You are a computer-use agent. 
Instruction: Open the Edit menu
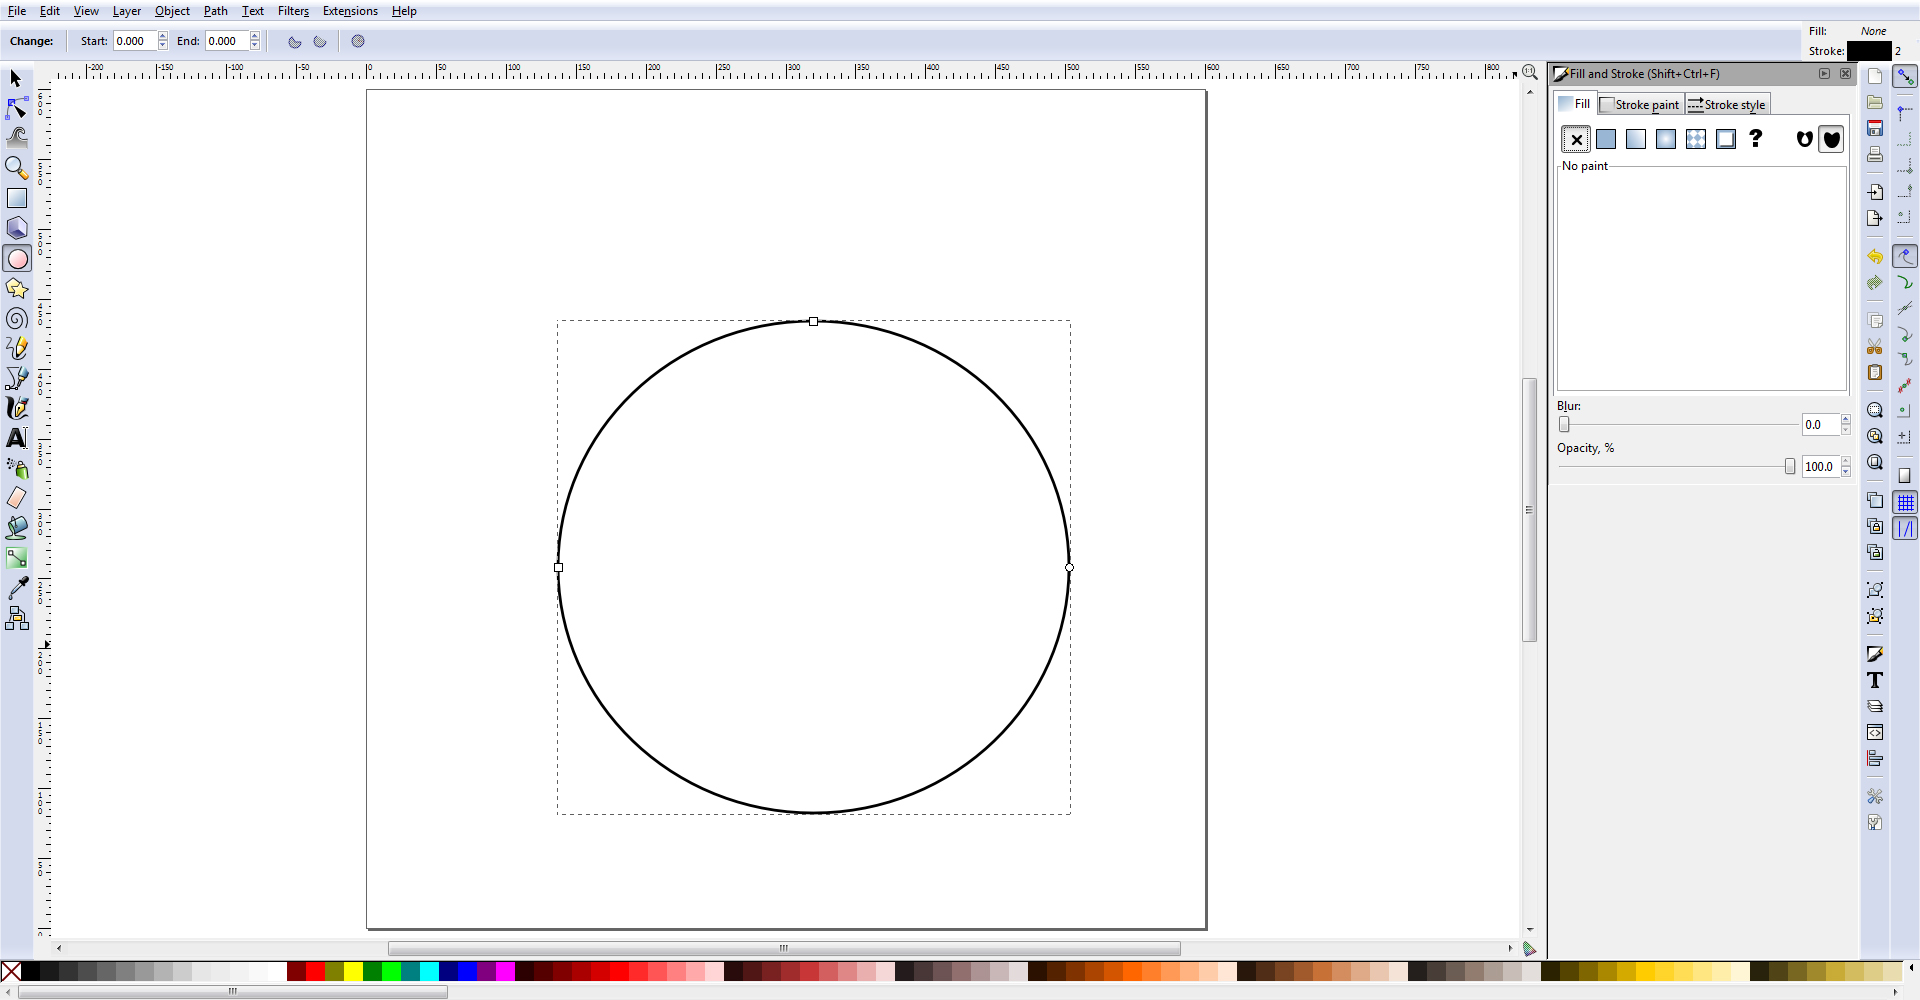pos(50,11)
